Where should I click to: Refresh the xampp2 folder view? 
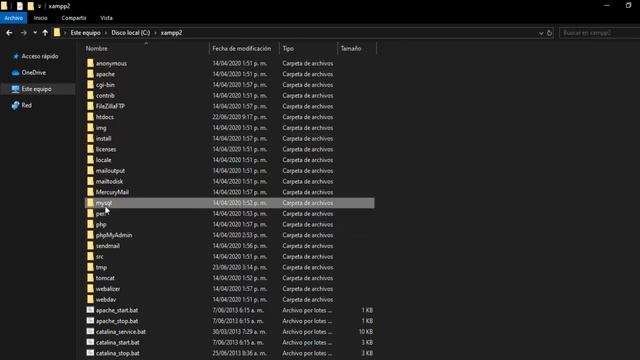pyautogui.click(x=549, y=33)
